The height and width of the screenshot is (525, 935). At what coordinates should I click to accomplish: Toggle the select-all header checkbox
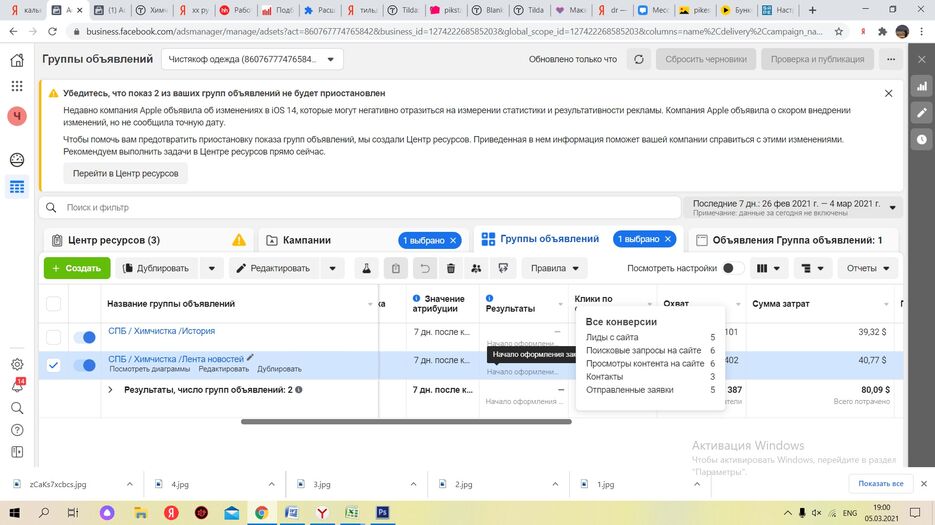pyautogui.click(x=54, y=304)
